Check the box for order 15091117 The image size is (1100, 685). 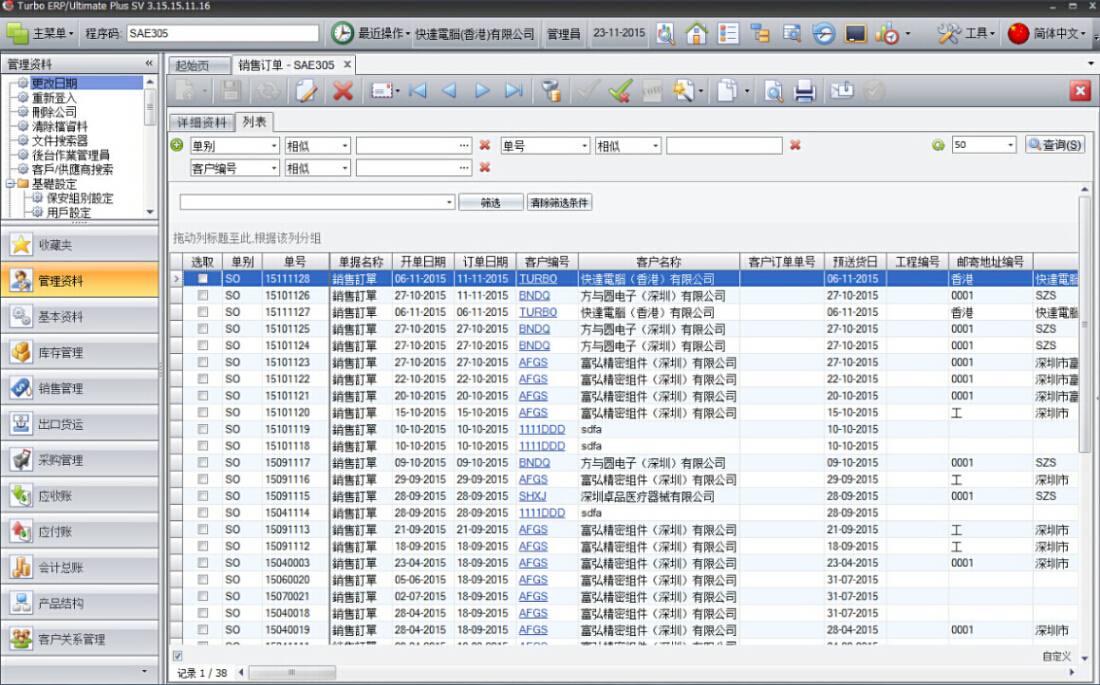pos(203,463)
